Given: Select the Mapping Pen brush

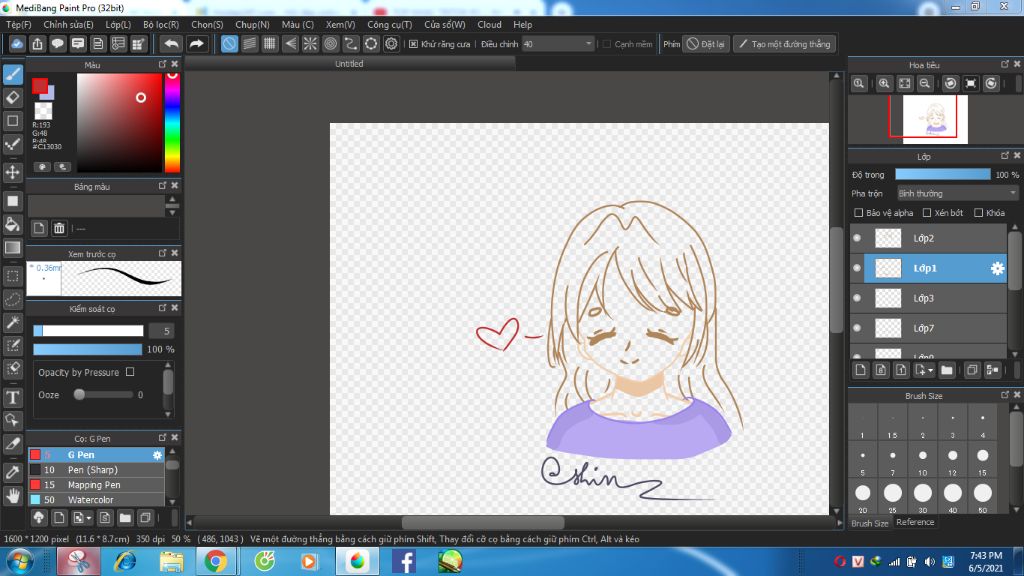Looking at the screenshot, I should pyautogui.click(x=96, y=485).
